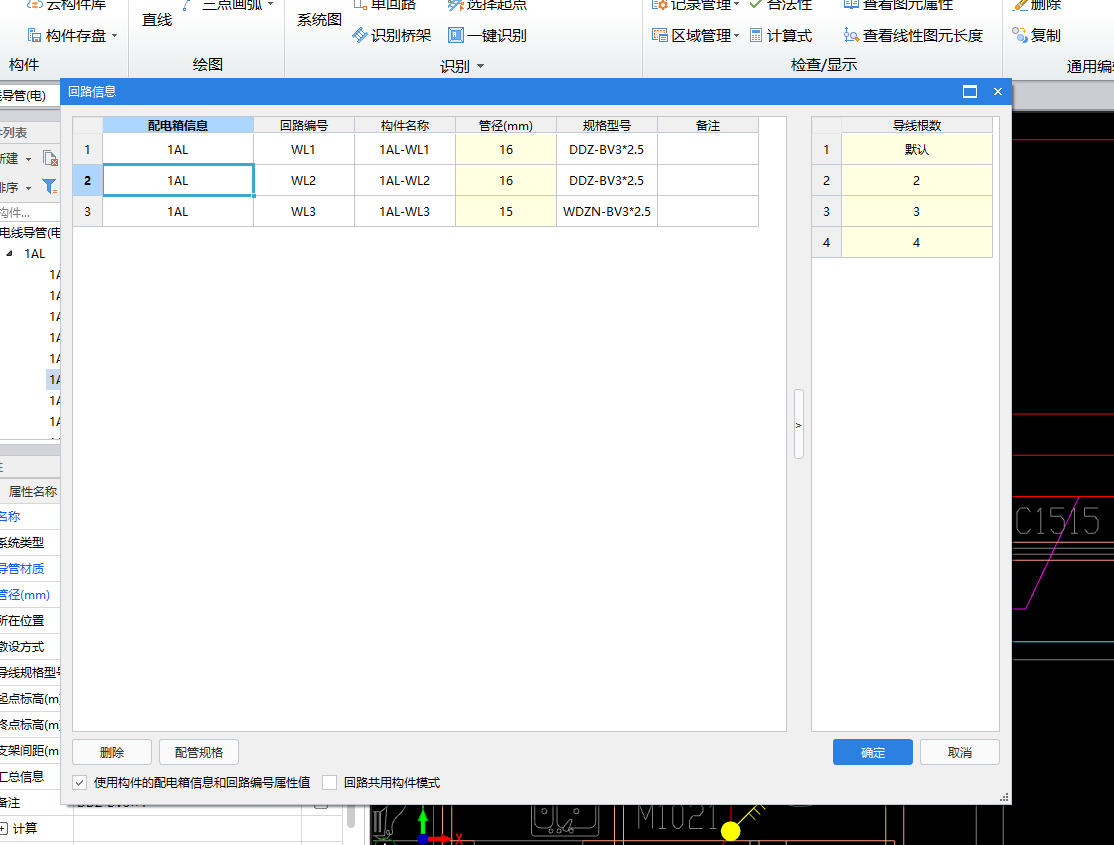Click the WL1 circuit number cell
Screen dimensions: 1114x845
point(303,149)
